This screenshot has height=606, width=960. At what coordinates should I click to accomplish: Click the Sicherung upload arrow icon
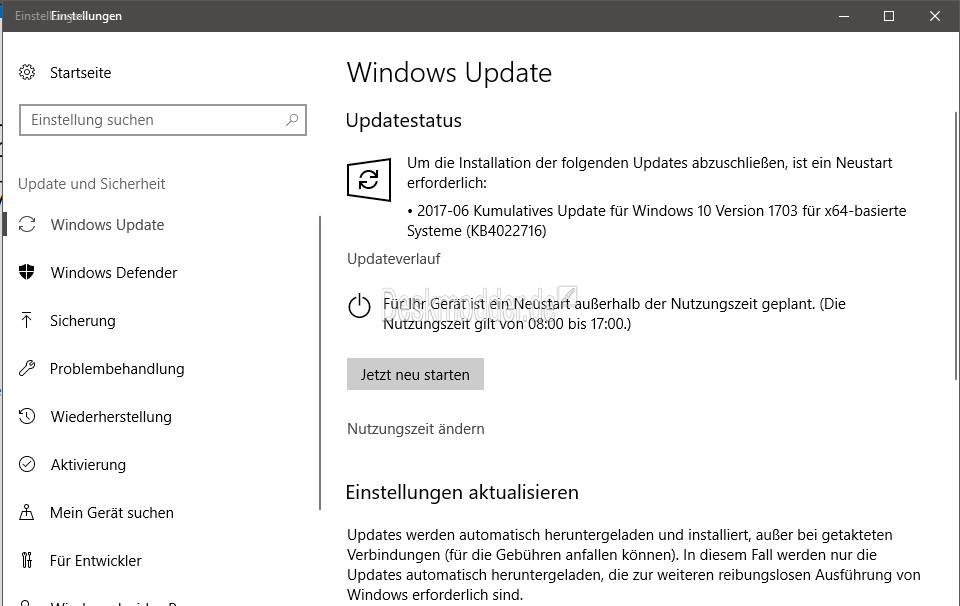(26, 320)
